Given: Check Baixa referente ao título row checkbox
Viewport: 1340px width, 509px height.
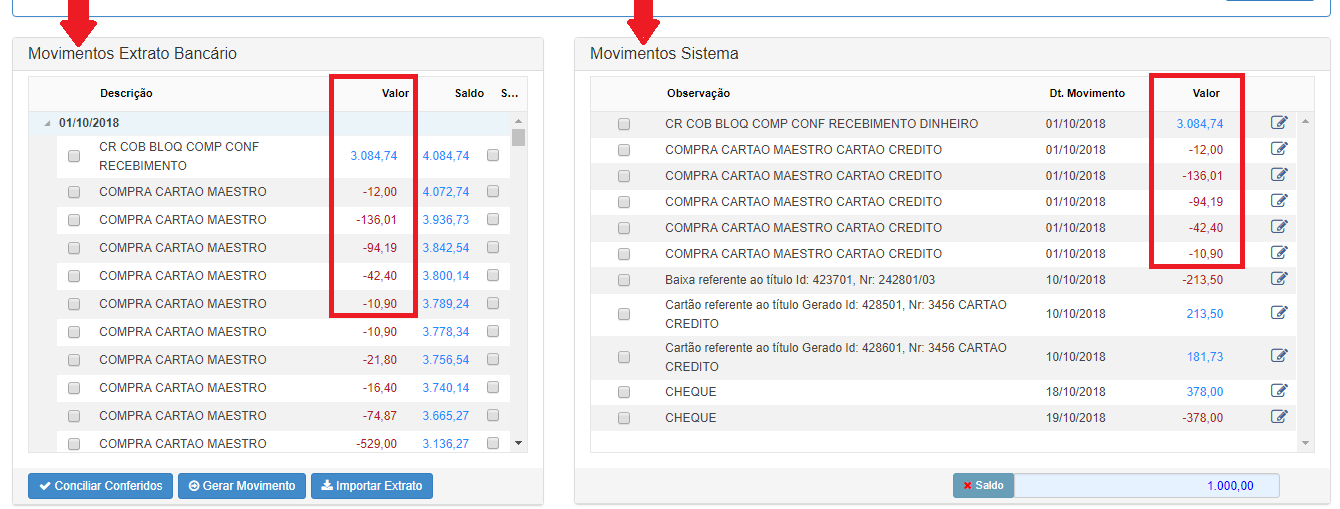Looking at the screenshot, I should coord(624,280).
